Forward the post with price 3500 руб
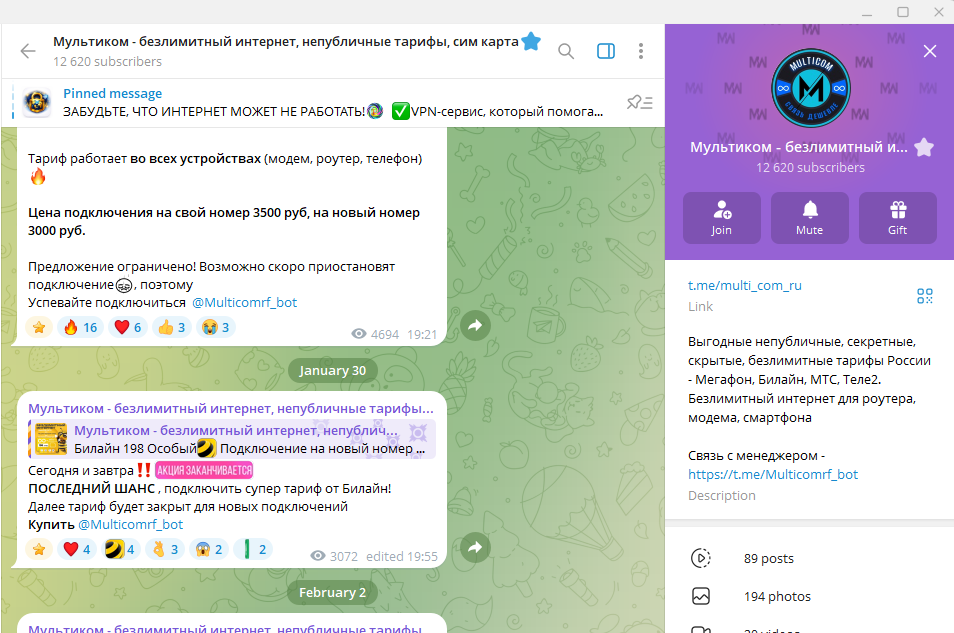The width and height of the screenshot is (954, 633). (475, 325)
